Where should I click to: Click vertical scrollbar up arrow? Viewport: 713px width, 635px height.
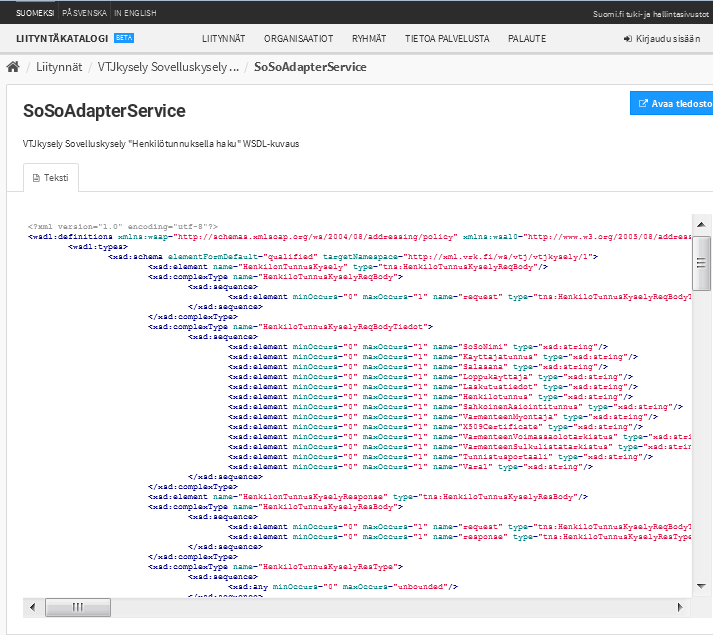click(701, 224)
